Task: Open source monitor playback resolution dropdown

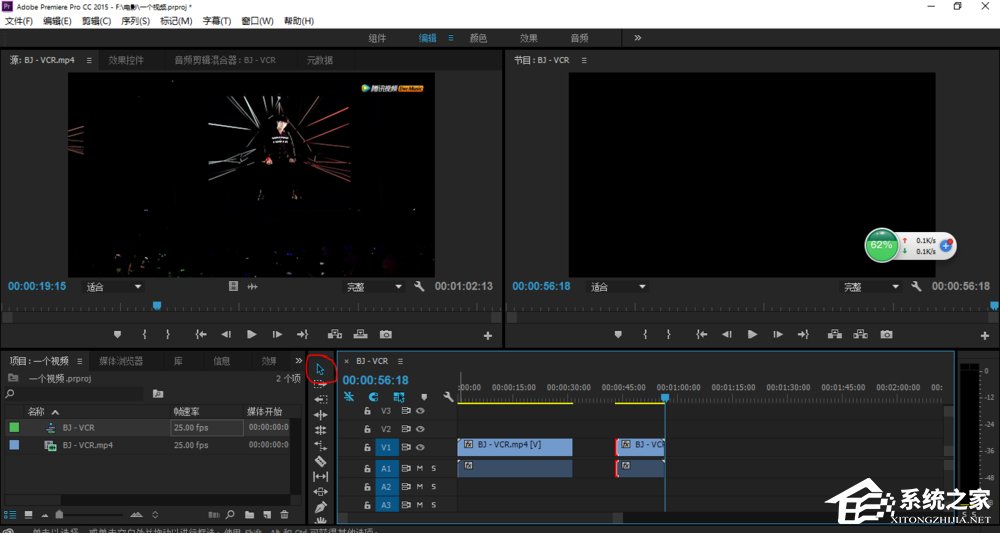Action: 375,287
